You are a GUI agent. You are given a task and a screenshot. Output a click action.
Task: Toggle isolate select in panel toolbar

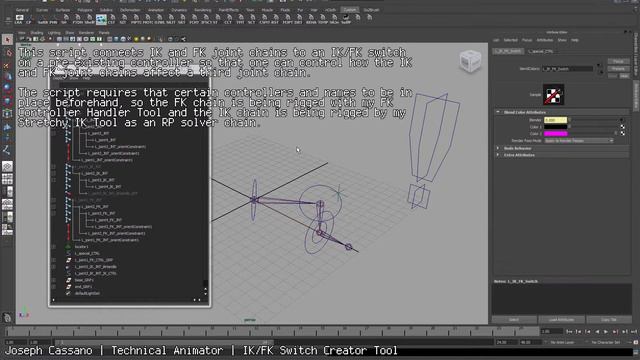click(162, 39)
